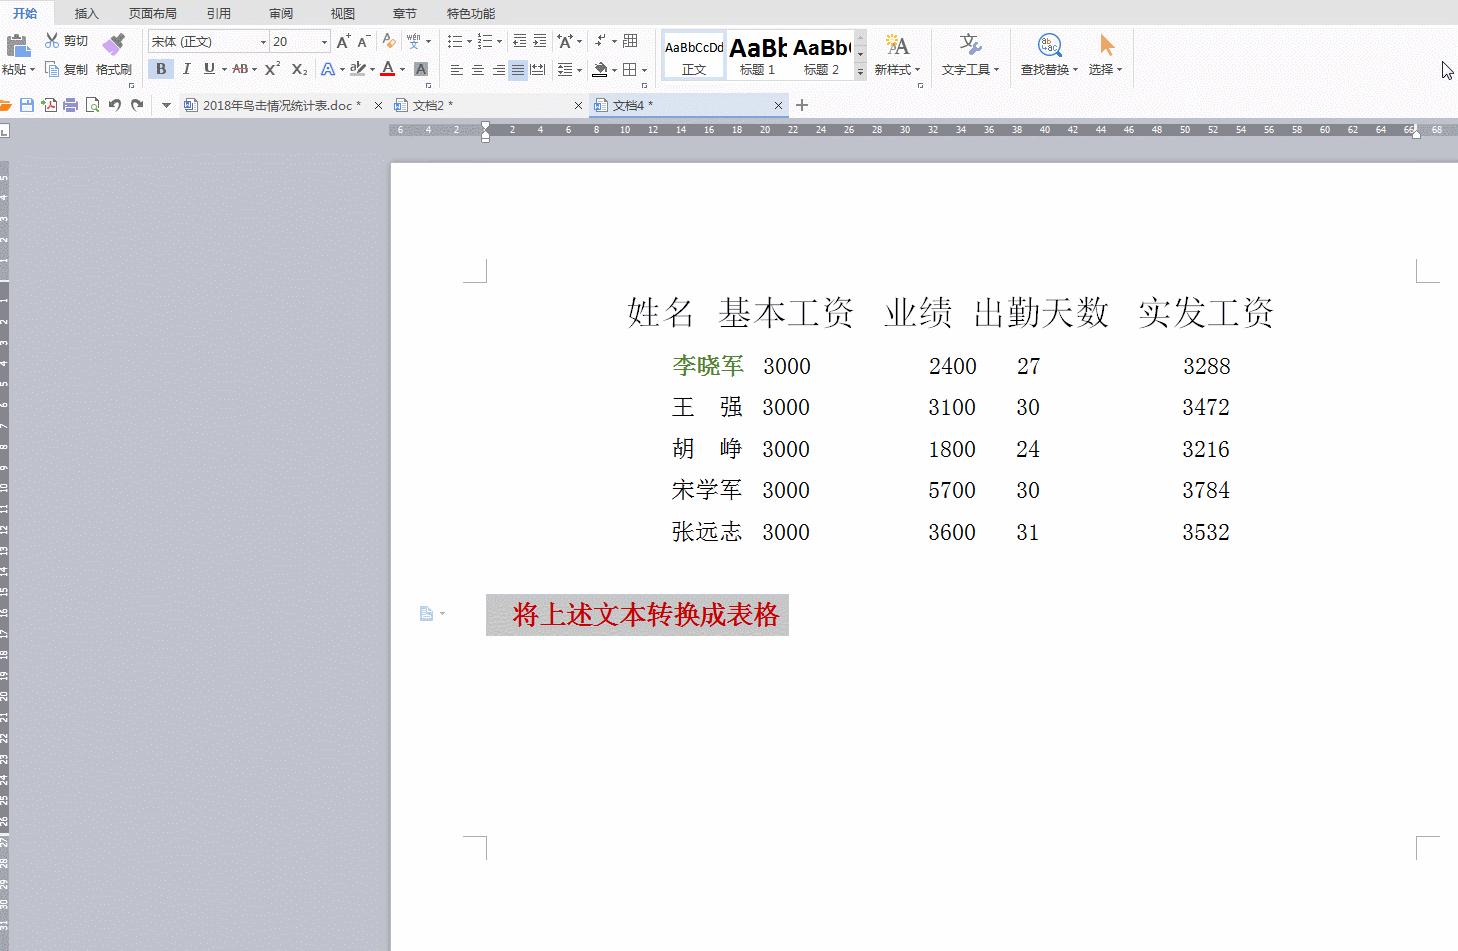Toggle underline formatting
Screen dimensions: 1458x951
coord(209,69)
